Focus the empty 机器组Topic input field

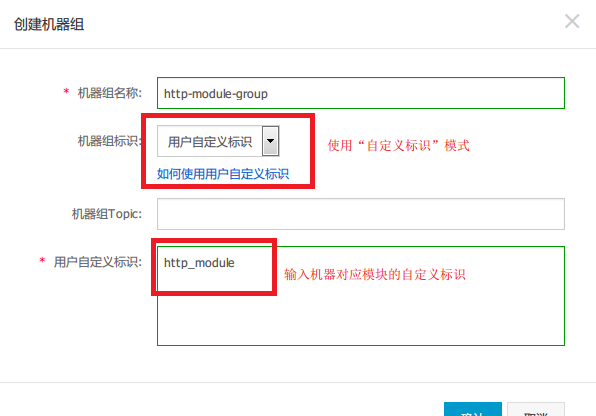coord(361,214)
